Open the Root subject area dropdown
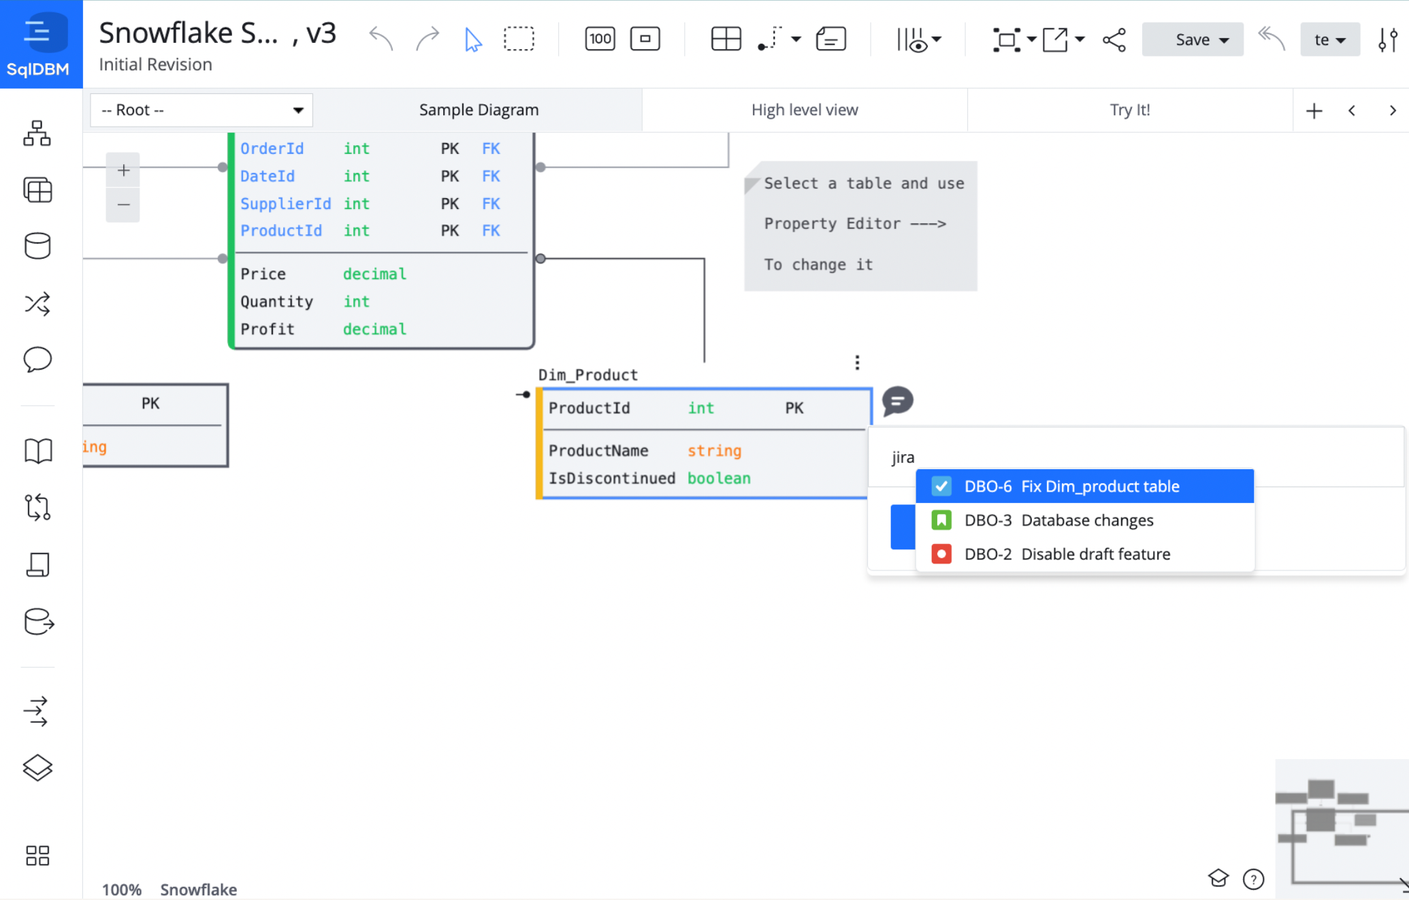Screen dimensions: 1409x900 pyautogui.click(x=201, y=110)
